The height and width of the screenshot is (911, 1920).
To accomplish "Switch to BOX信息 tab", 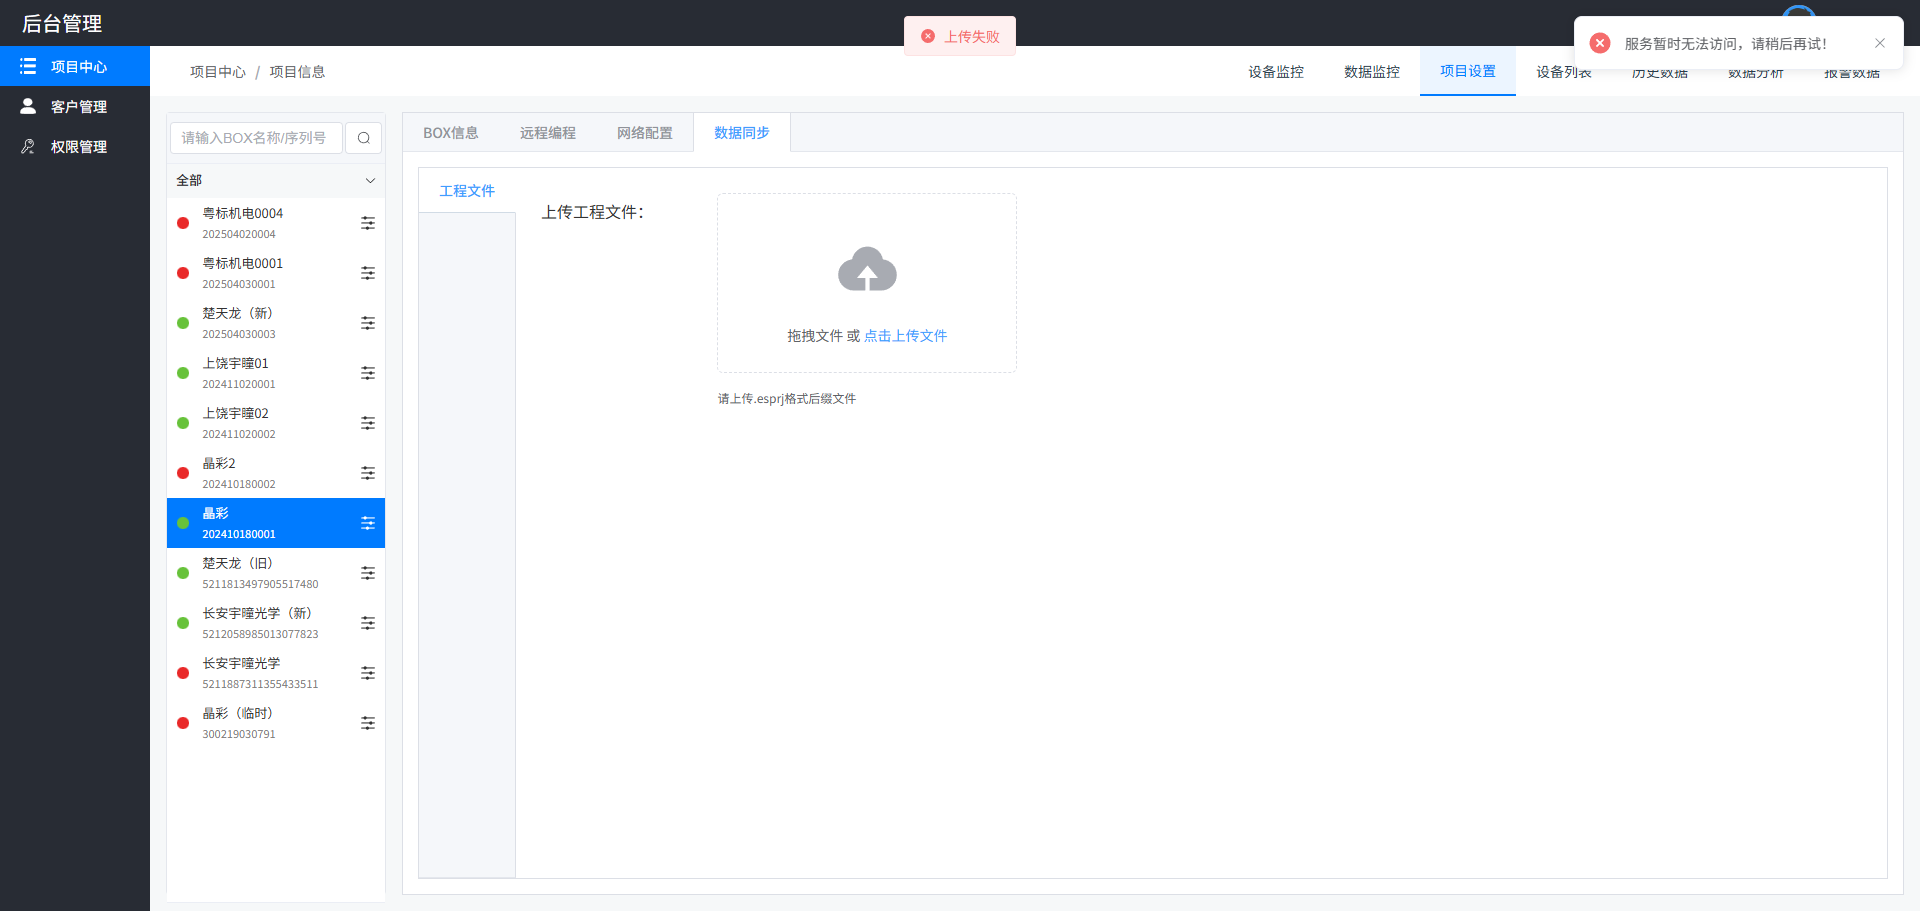I will coord(451,133).
